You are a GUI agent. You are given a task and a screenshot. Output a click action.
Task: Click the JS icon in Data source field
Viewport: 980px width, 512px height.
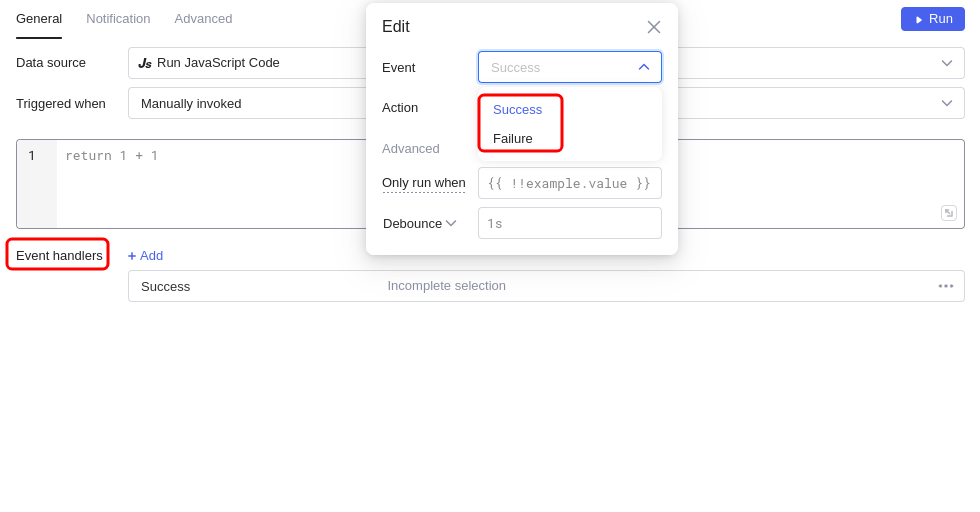pyautogui.click(x=145, y=63)
